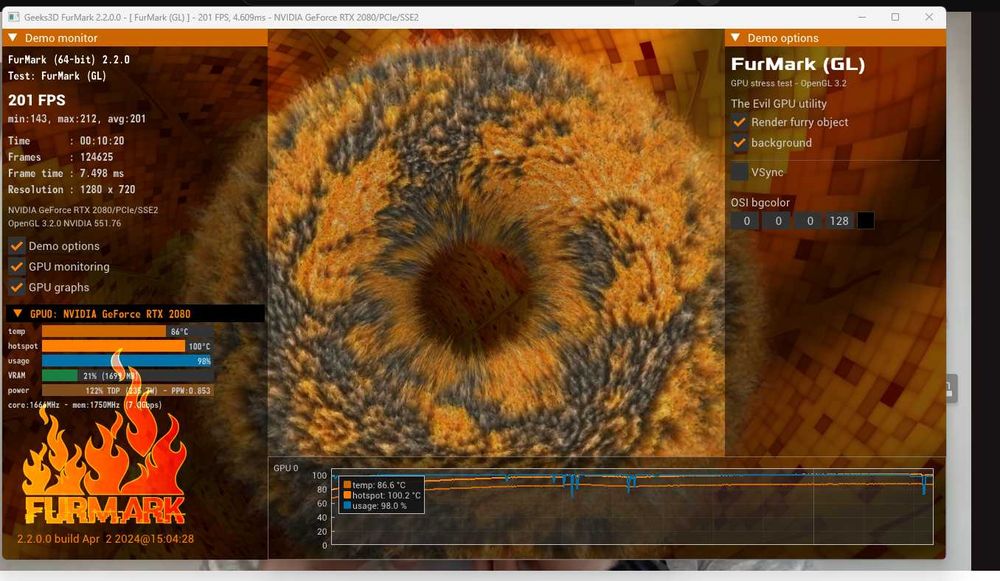Click the VRAM 21% usage bar
Screen dimensions: 1000x581
pos(126,376)
